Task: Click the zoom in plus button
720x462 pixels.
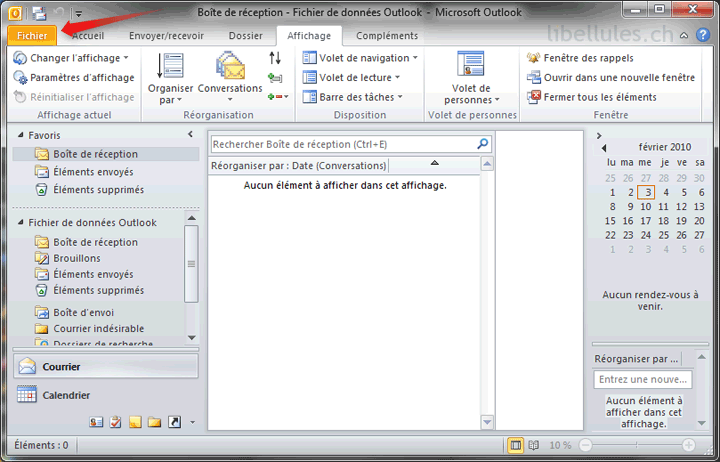Action: [x=688, y=445]
